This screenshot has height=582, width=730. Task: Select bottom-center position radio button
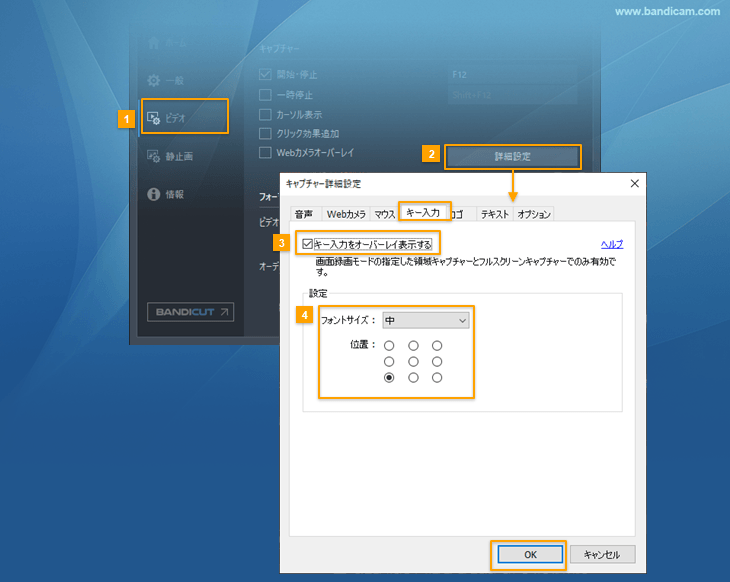413,378
